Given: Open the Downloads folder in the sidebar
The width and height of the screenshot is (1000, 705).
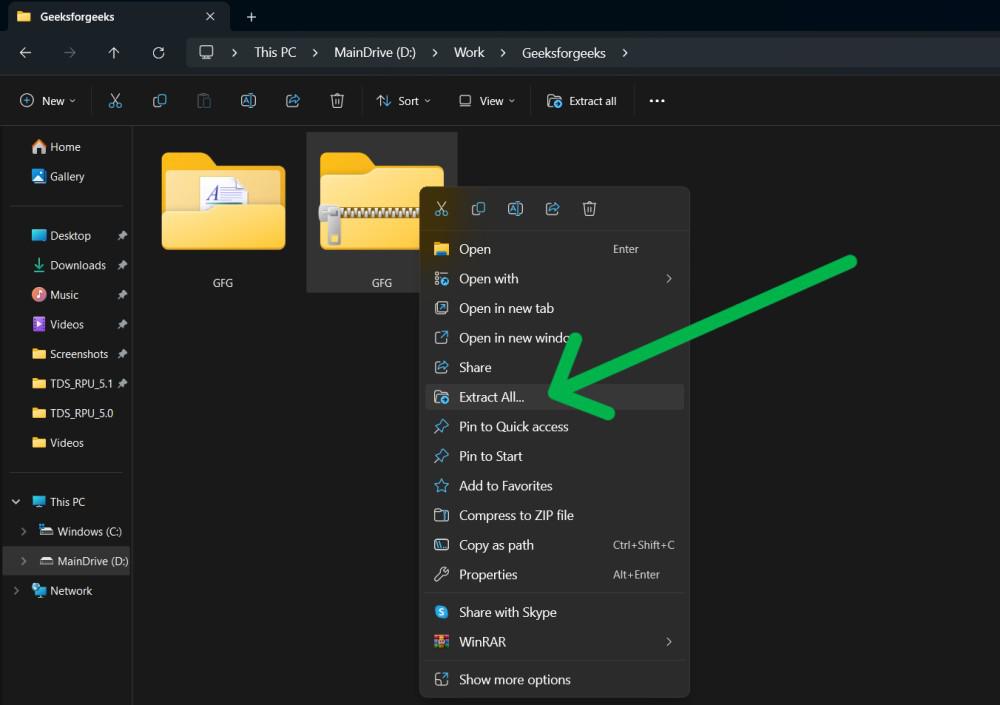Looking at the screenshot, I should [78, 265].
